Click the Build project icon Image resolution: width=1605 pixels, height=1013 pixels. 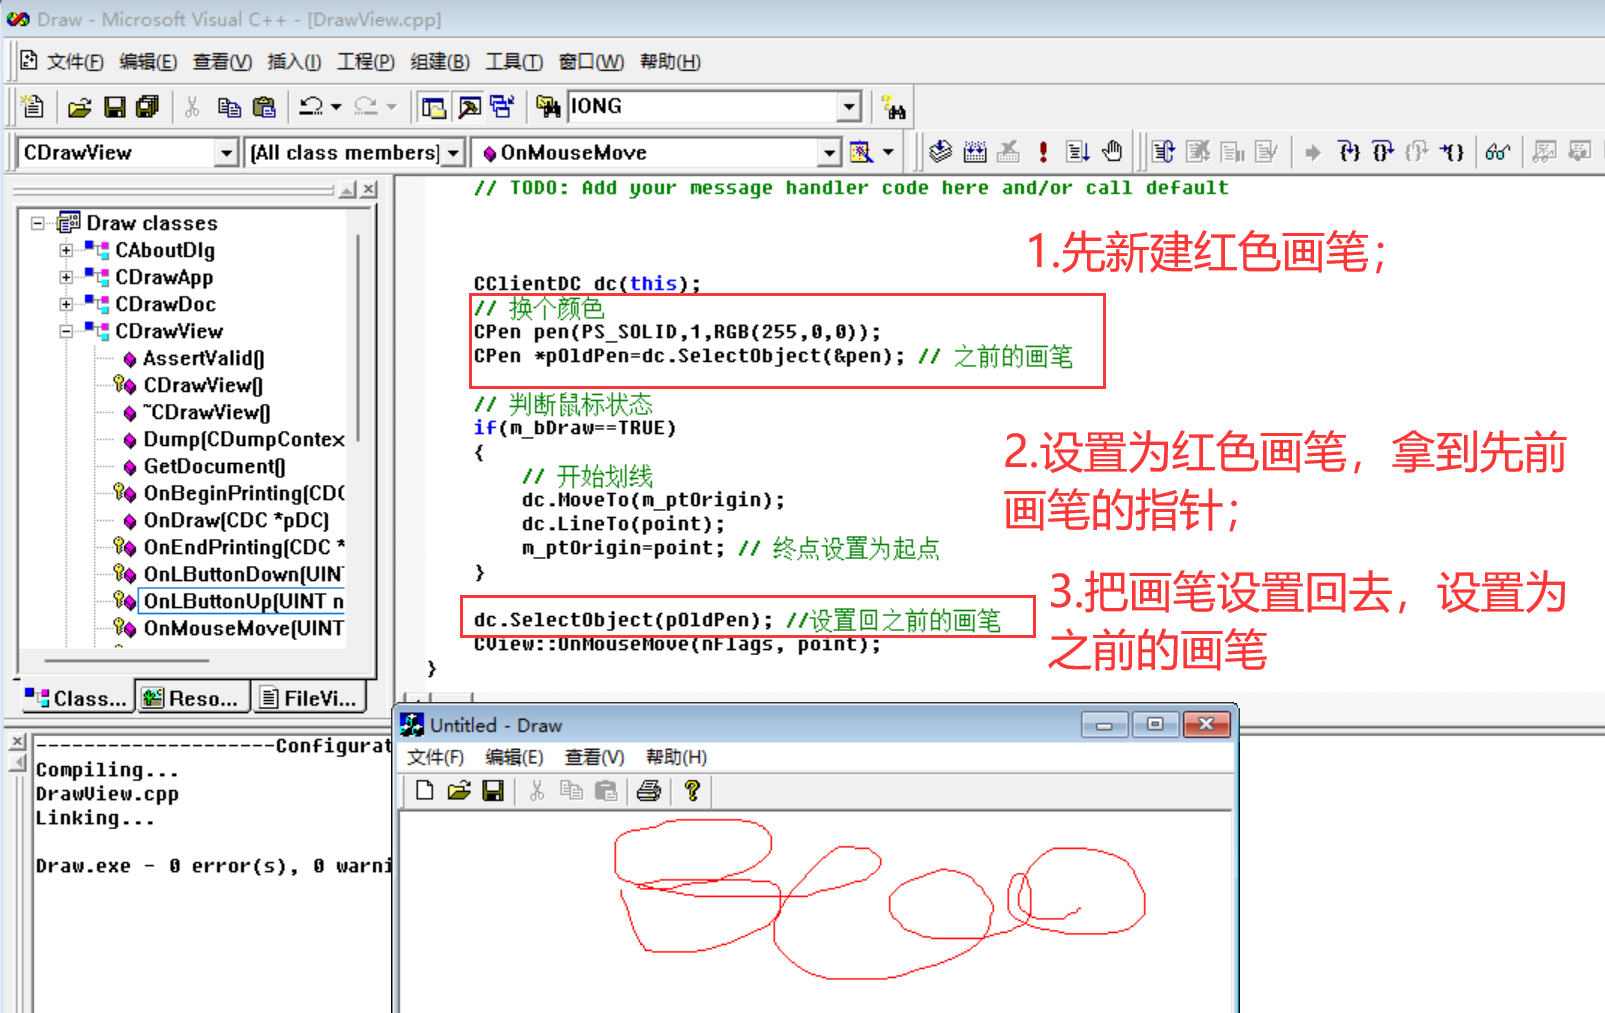(x=974, y=152)
